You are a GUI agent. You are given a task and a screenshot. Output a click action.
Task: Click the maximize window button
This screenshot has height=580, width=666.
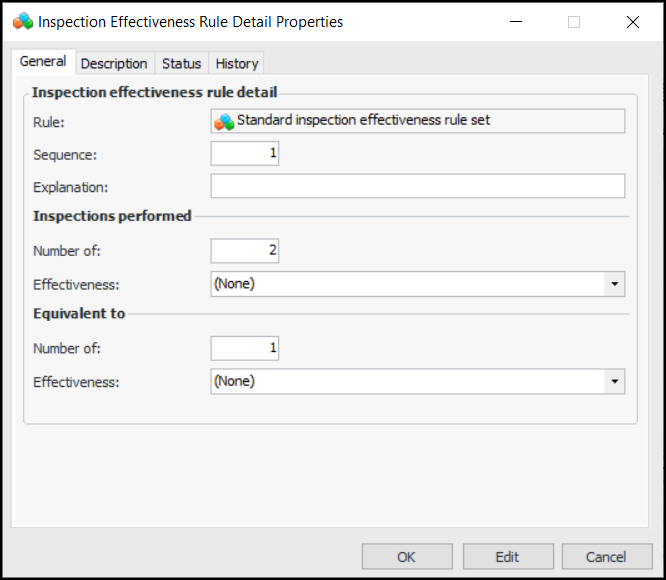click(x=574, y=21)
